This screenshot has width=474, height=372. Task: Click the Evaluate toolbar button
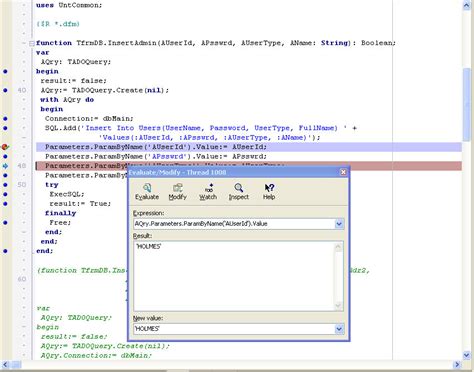[x=147, y=192]
